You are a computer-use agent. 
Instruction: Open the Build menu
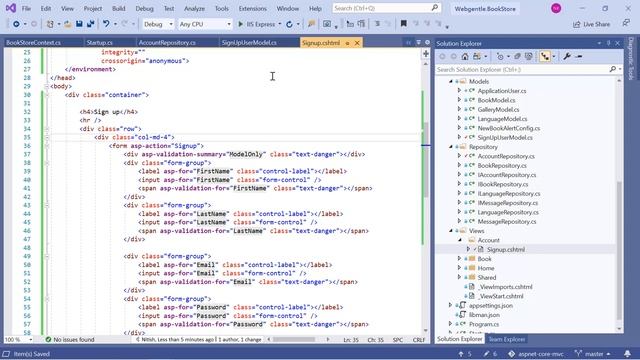coord(119,8)
